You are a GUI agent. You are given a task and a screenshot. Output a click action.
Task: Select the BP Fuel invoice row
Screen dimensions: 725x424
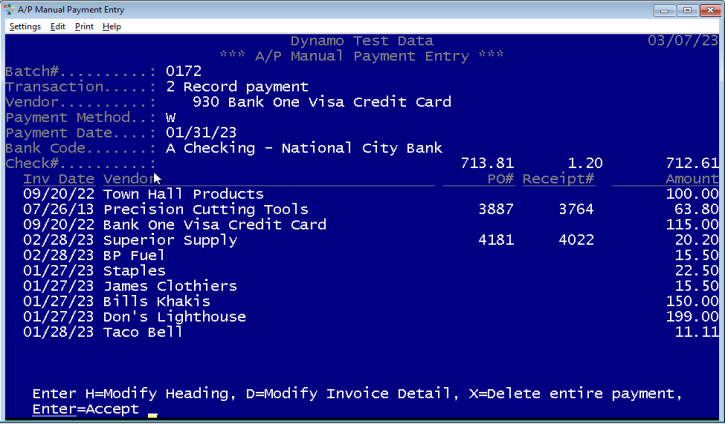[x=371, y=255]
